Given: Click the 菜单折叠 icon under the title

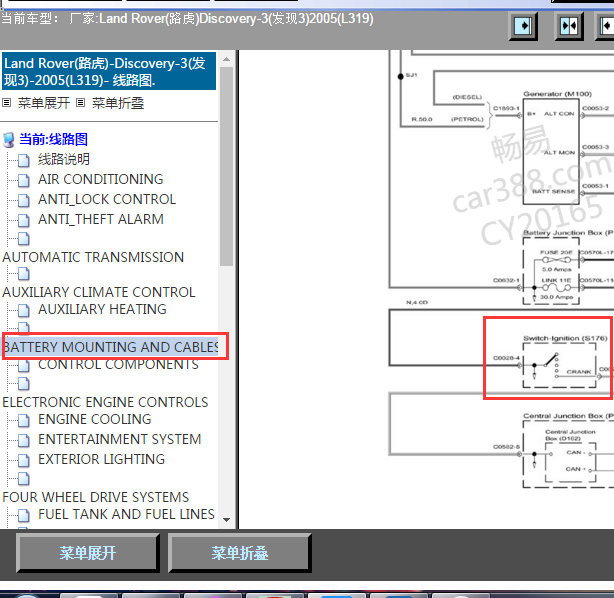Looking at the screenshot, I should [x=80, y=103].
